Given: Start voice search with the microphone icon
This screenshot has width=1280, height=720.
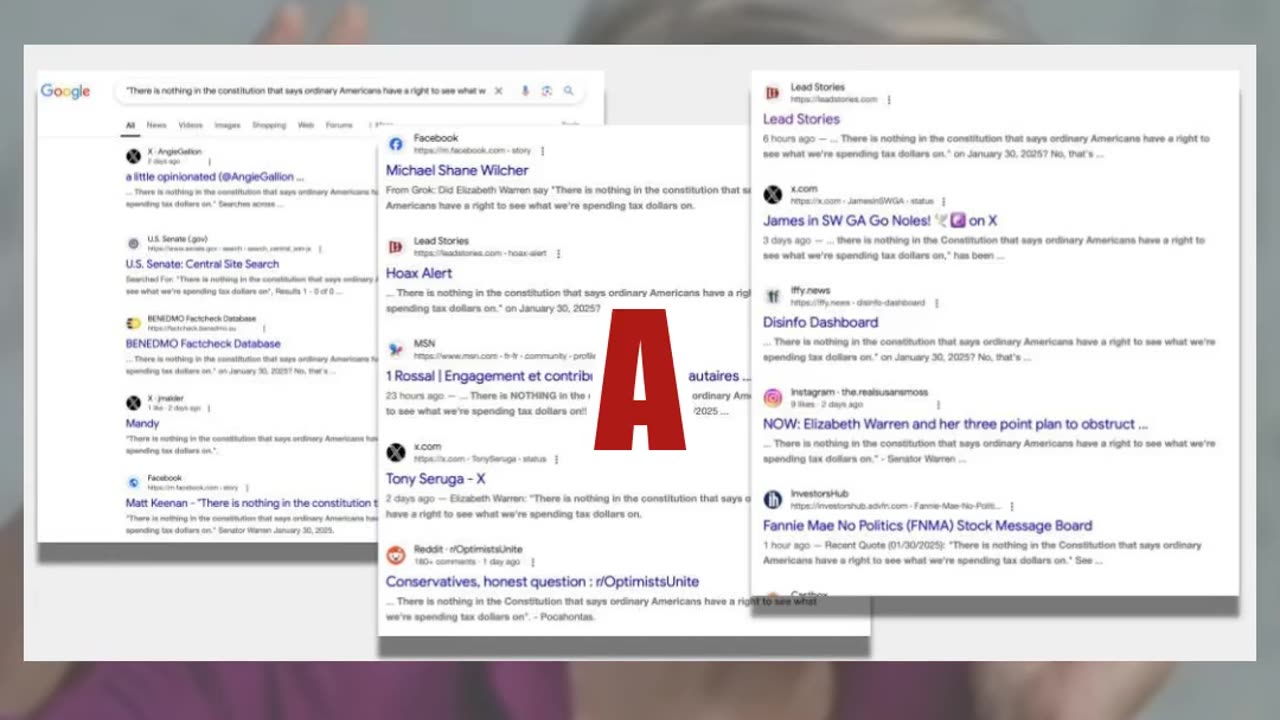Looking at the screenshot, I should coord(526,91).
